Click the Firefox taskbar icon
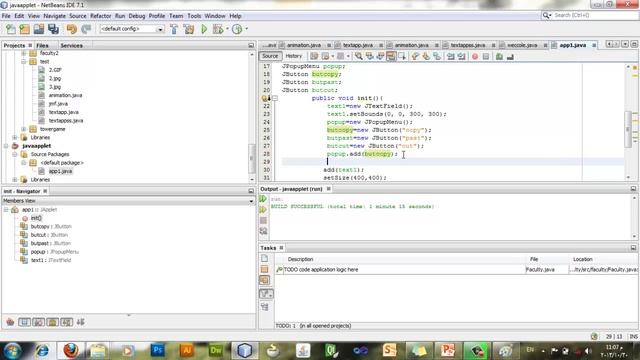 click(71, 350)
